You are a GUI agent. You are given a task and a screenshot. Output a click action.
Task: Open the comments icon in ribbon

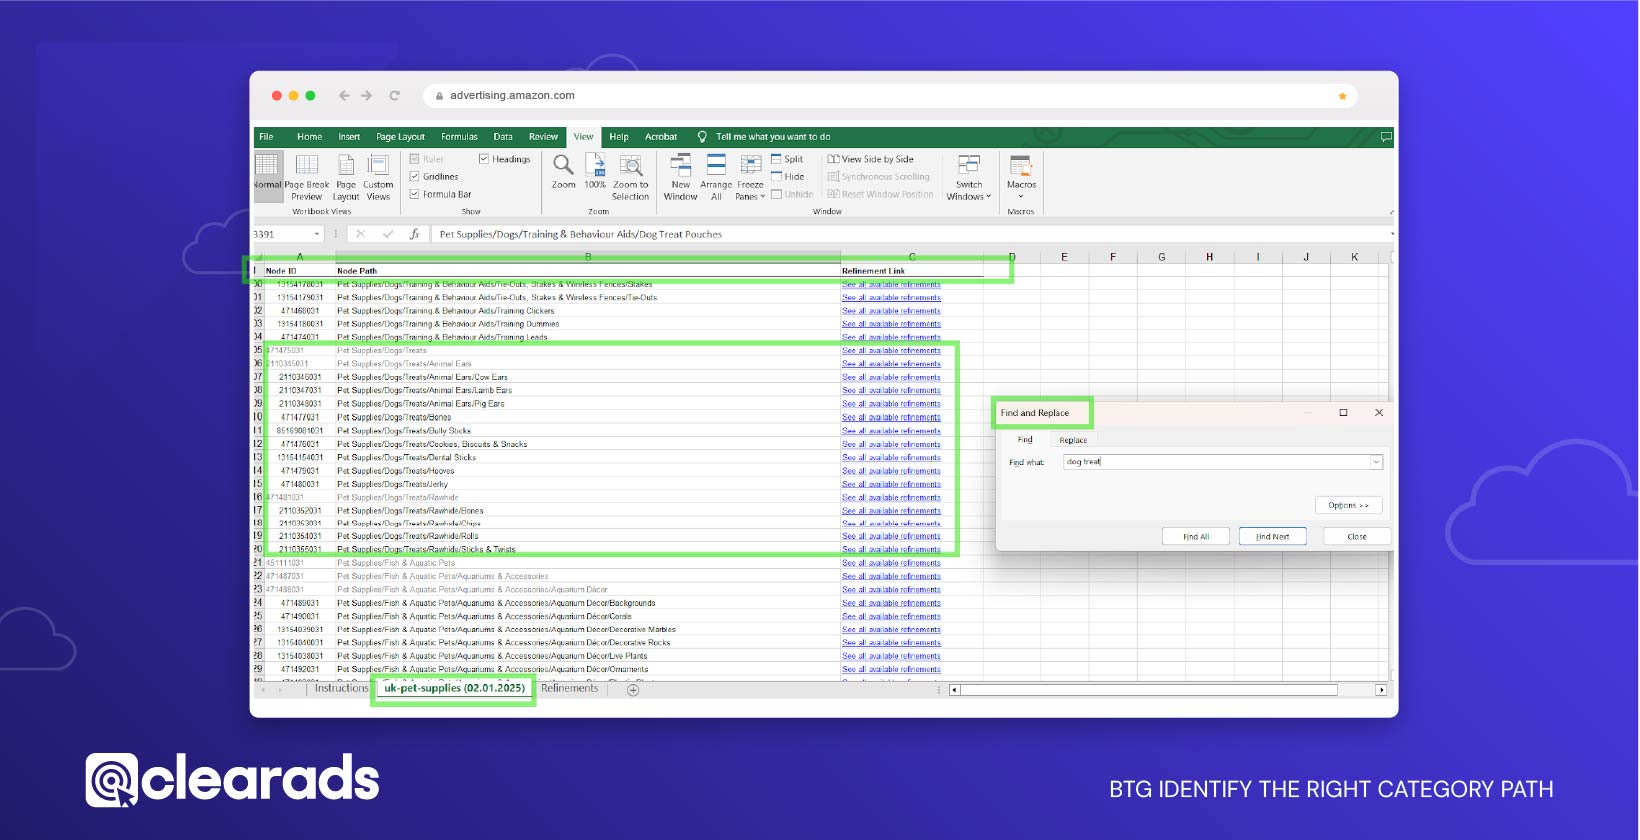tap(1386, 137)
